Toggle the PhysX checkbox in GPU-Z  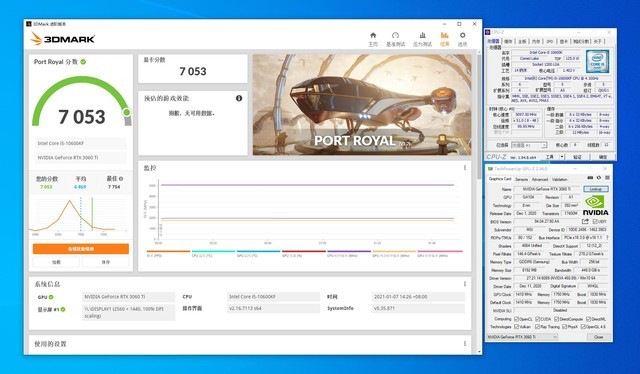point(564,327)
